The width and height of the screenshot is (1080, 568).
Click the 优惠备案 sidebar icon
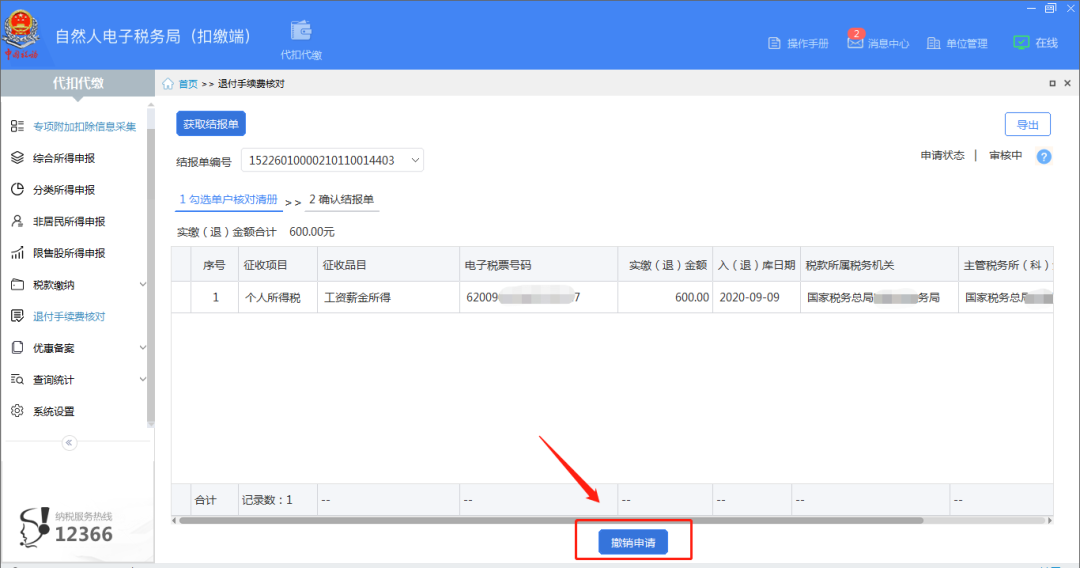17,348
